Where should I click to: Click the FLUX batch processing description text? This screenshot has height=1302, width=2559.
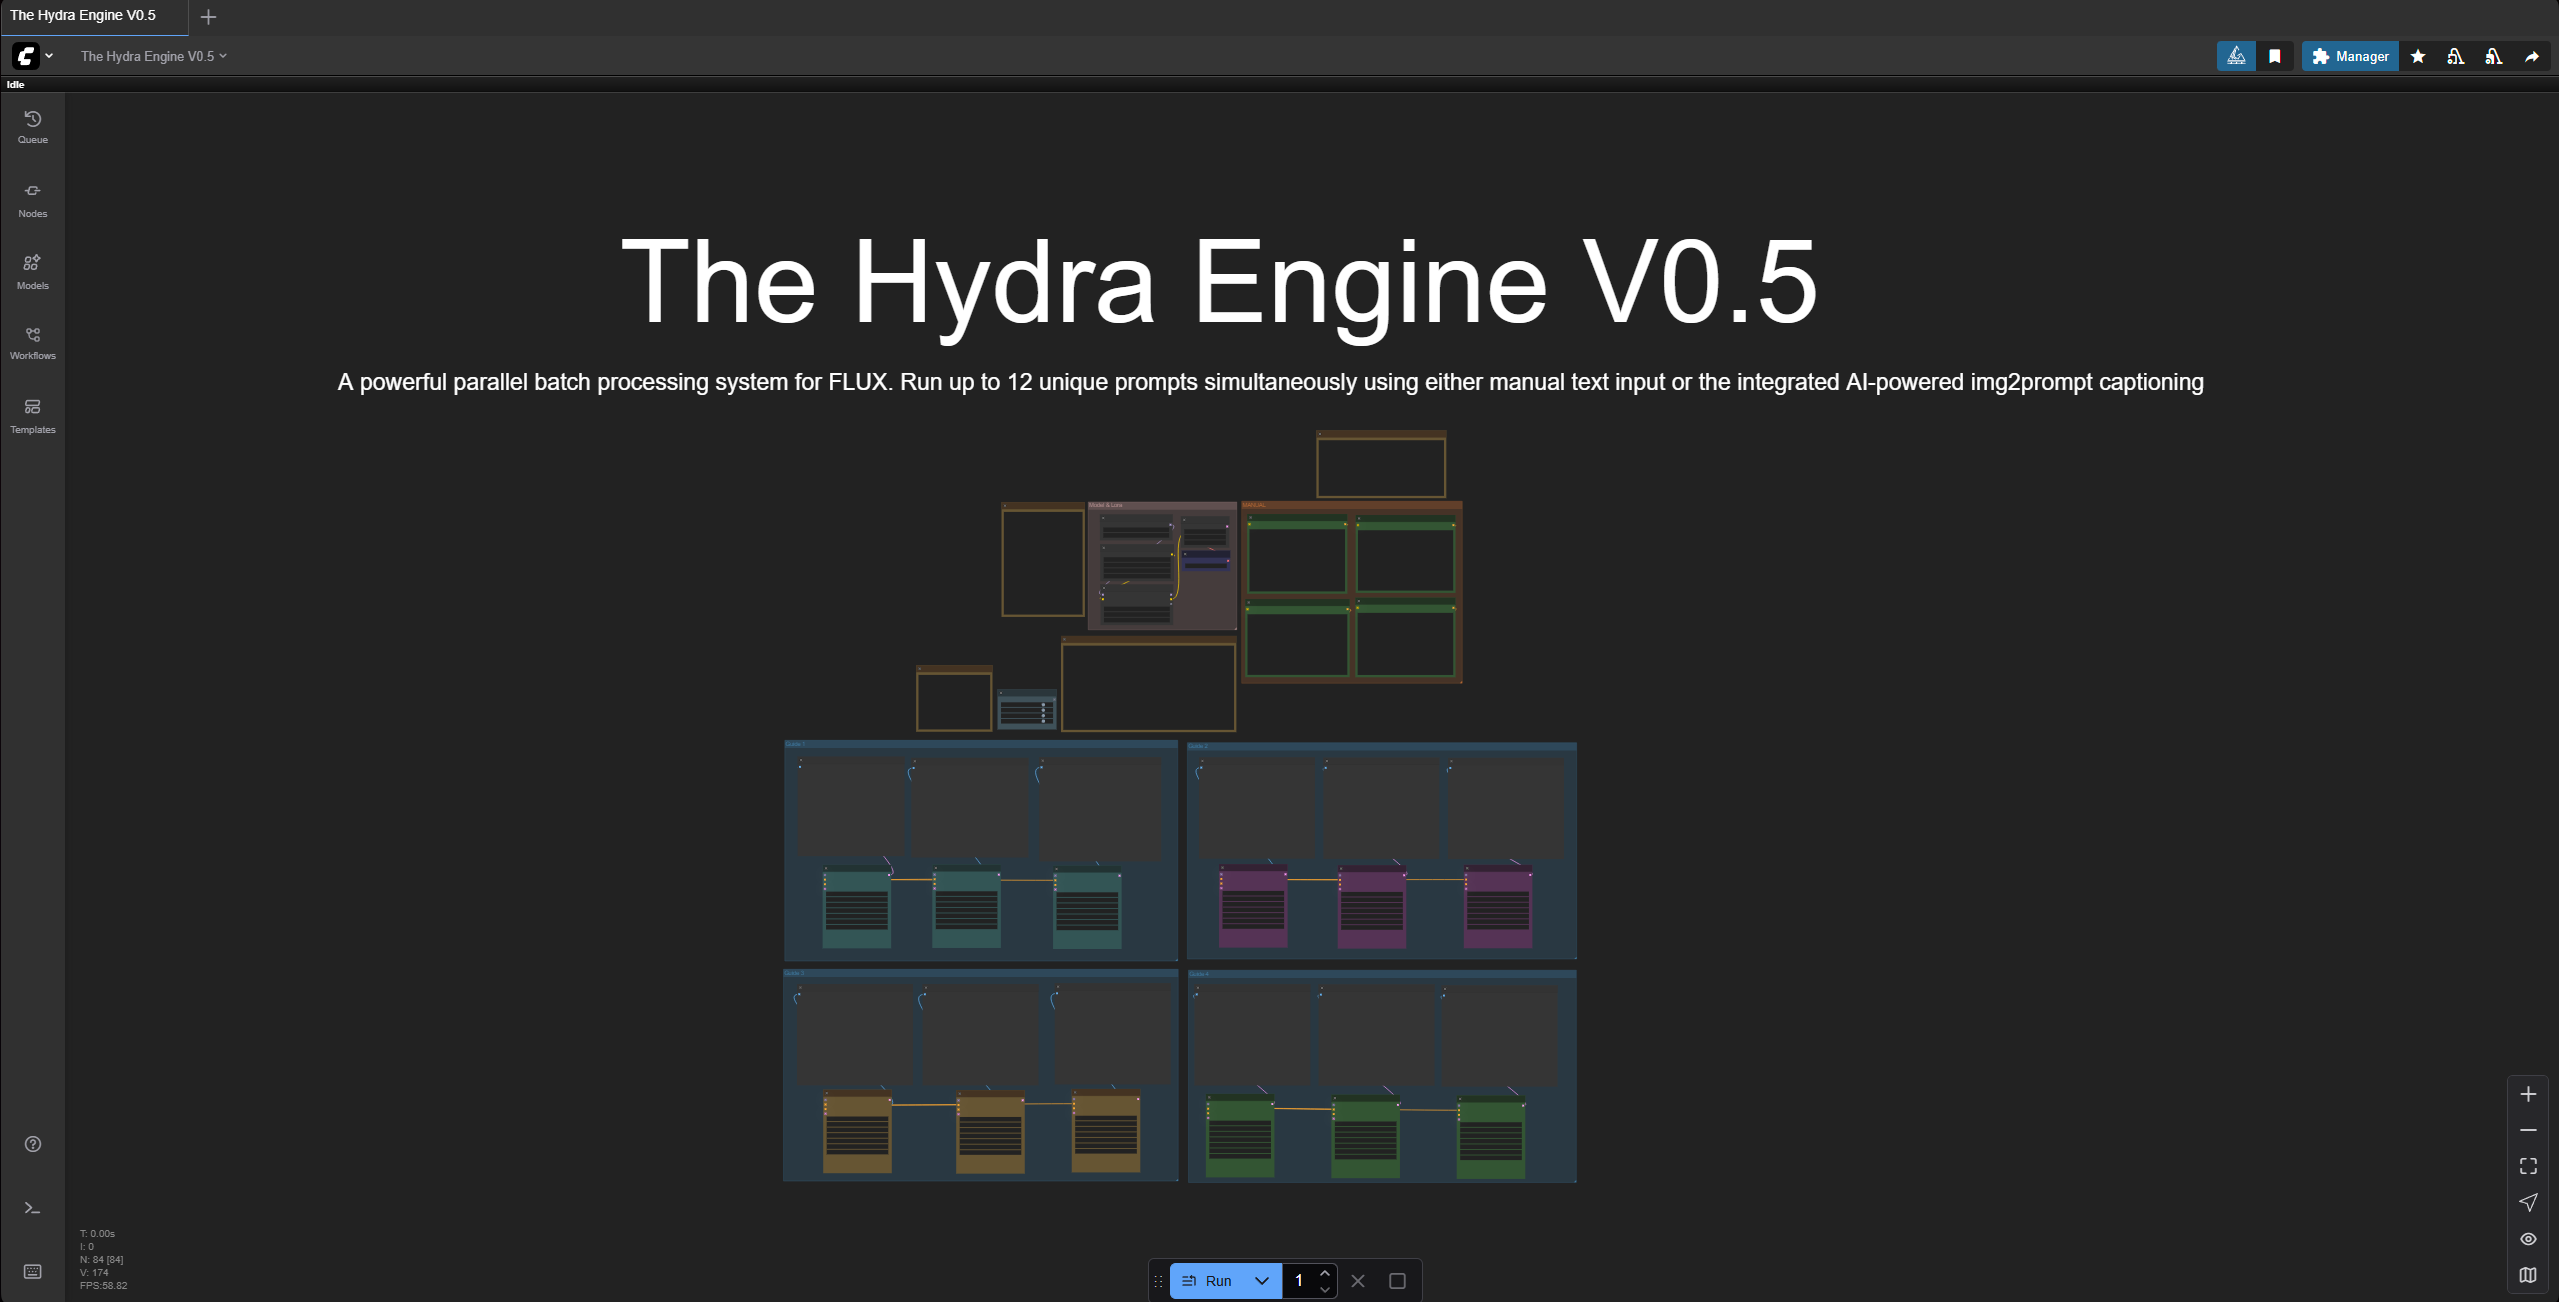pyautogui.click(x=1270, y=383)
